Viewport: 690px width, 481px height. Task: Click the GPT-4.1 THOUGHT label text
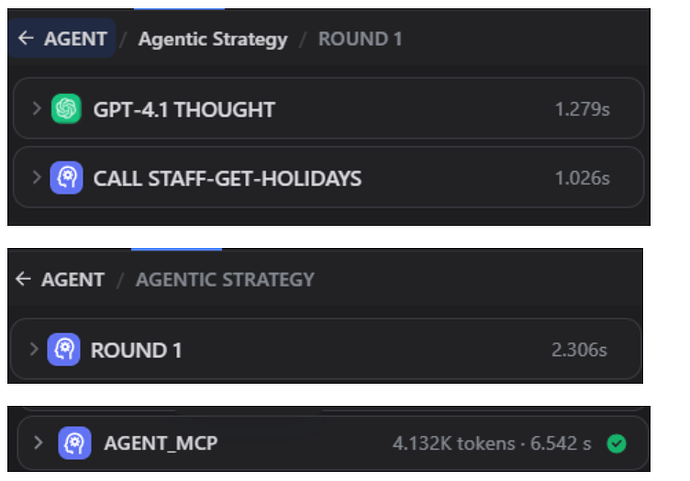[184, 109]
